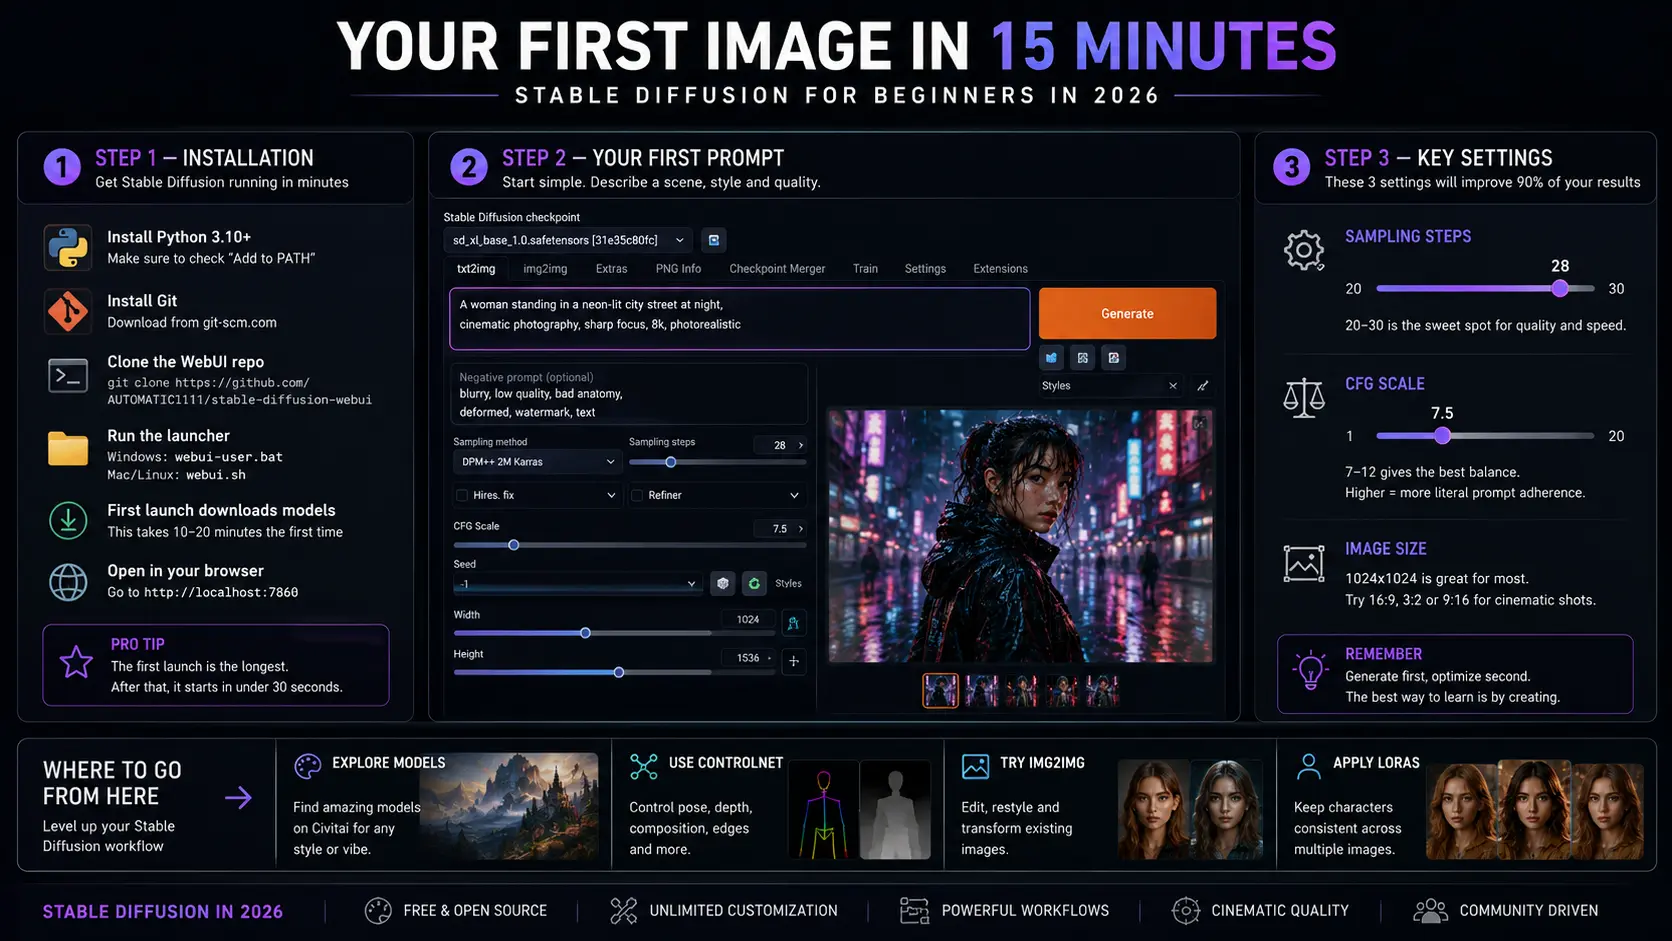The image size is (1672, 941).
Task: Click the Height value field 1536
Action: 748,658
